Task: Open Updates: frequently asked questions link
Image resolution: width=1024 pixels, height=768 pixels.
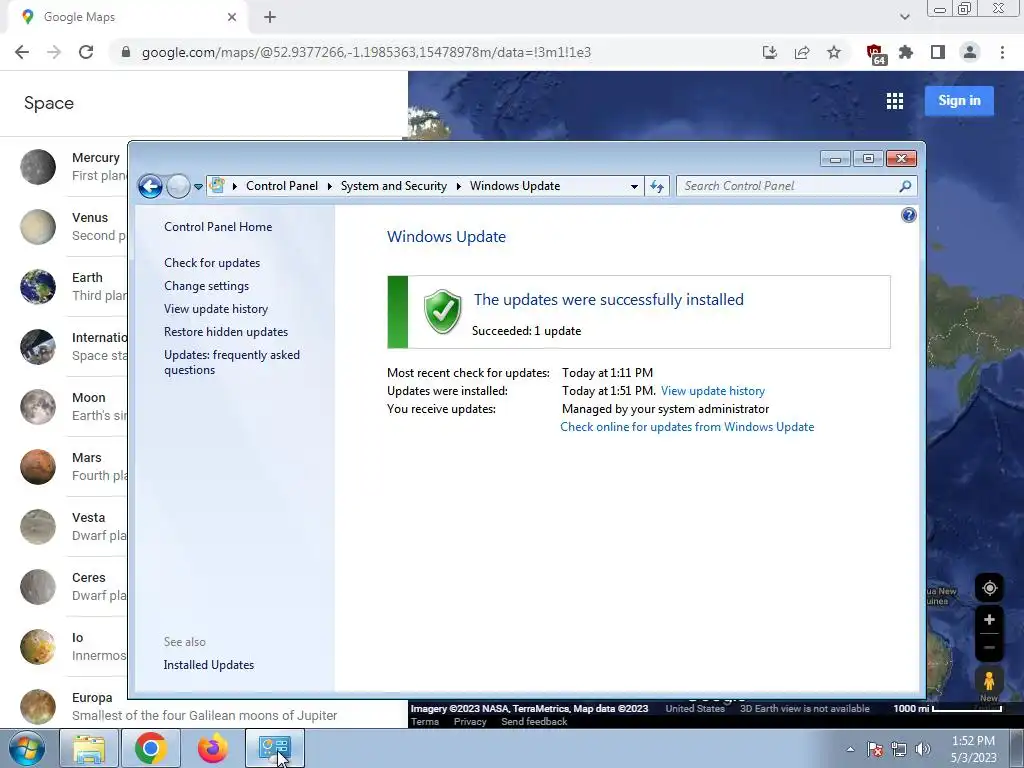Action: [x=232, y=362]
